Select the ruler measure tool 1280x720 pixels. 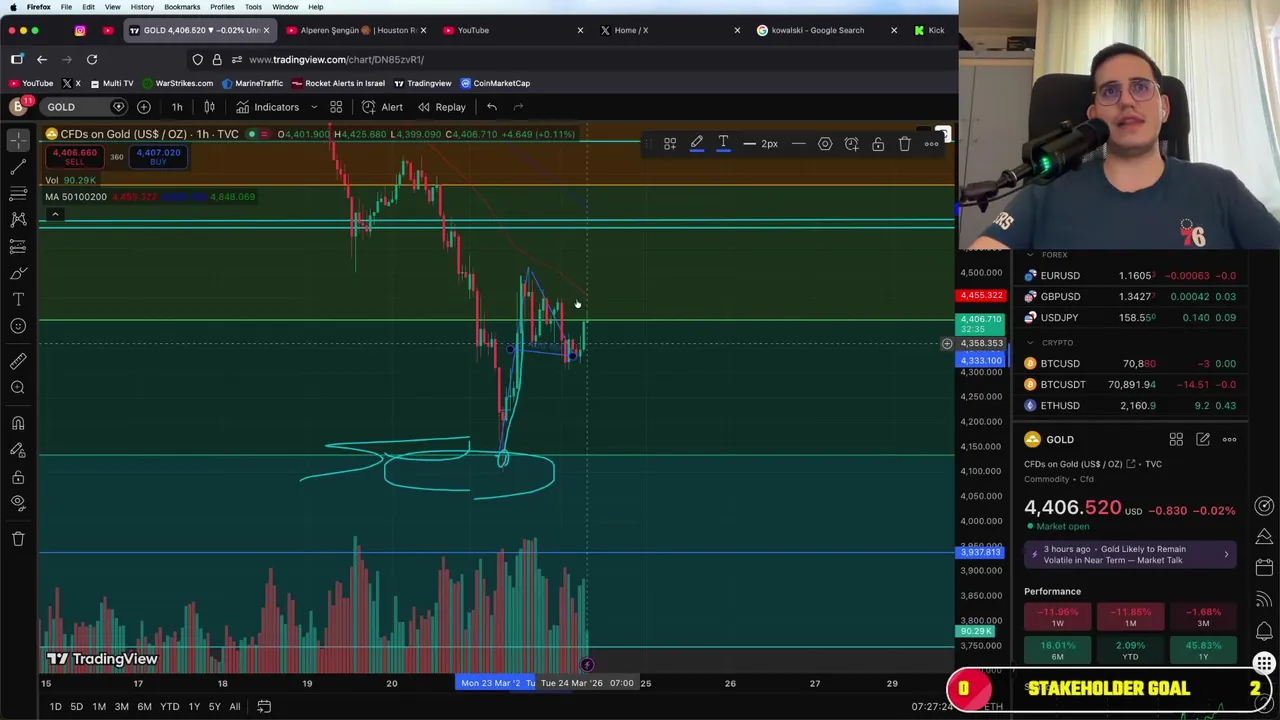click(x=18, y=361)
